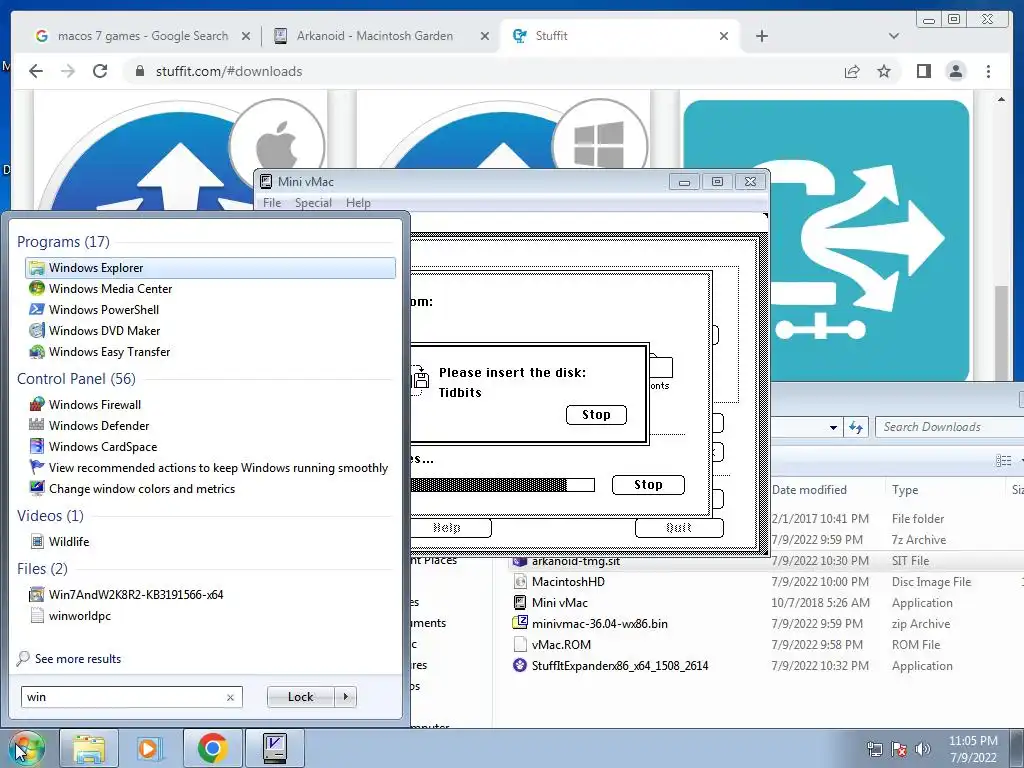Image resolution: width=1024 pixels, height=768 pixels.
Task: Click the progress bar in Mini vMac
Action: point(502,485)
